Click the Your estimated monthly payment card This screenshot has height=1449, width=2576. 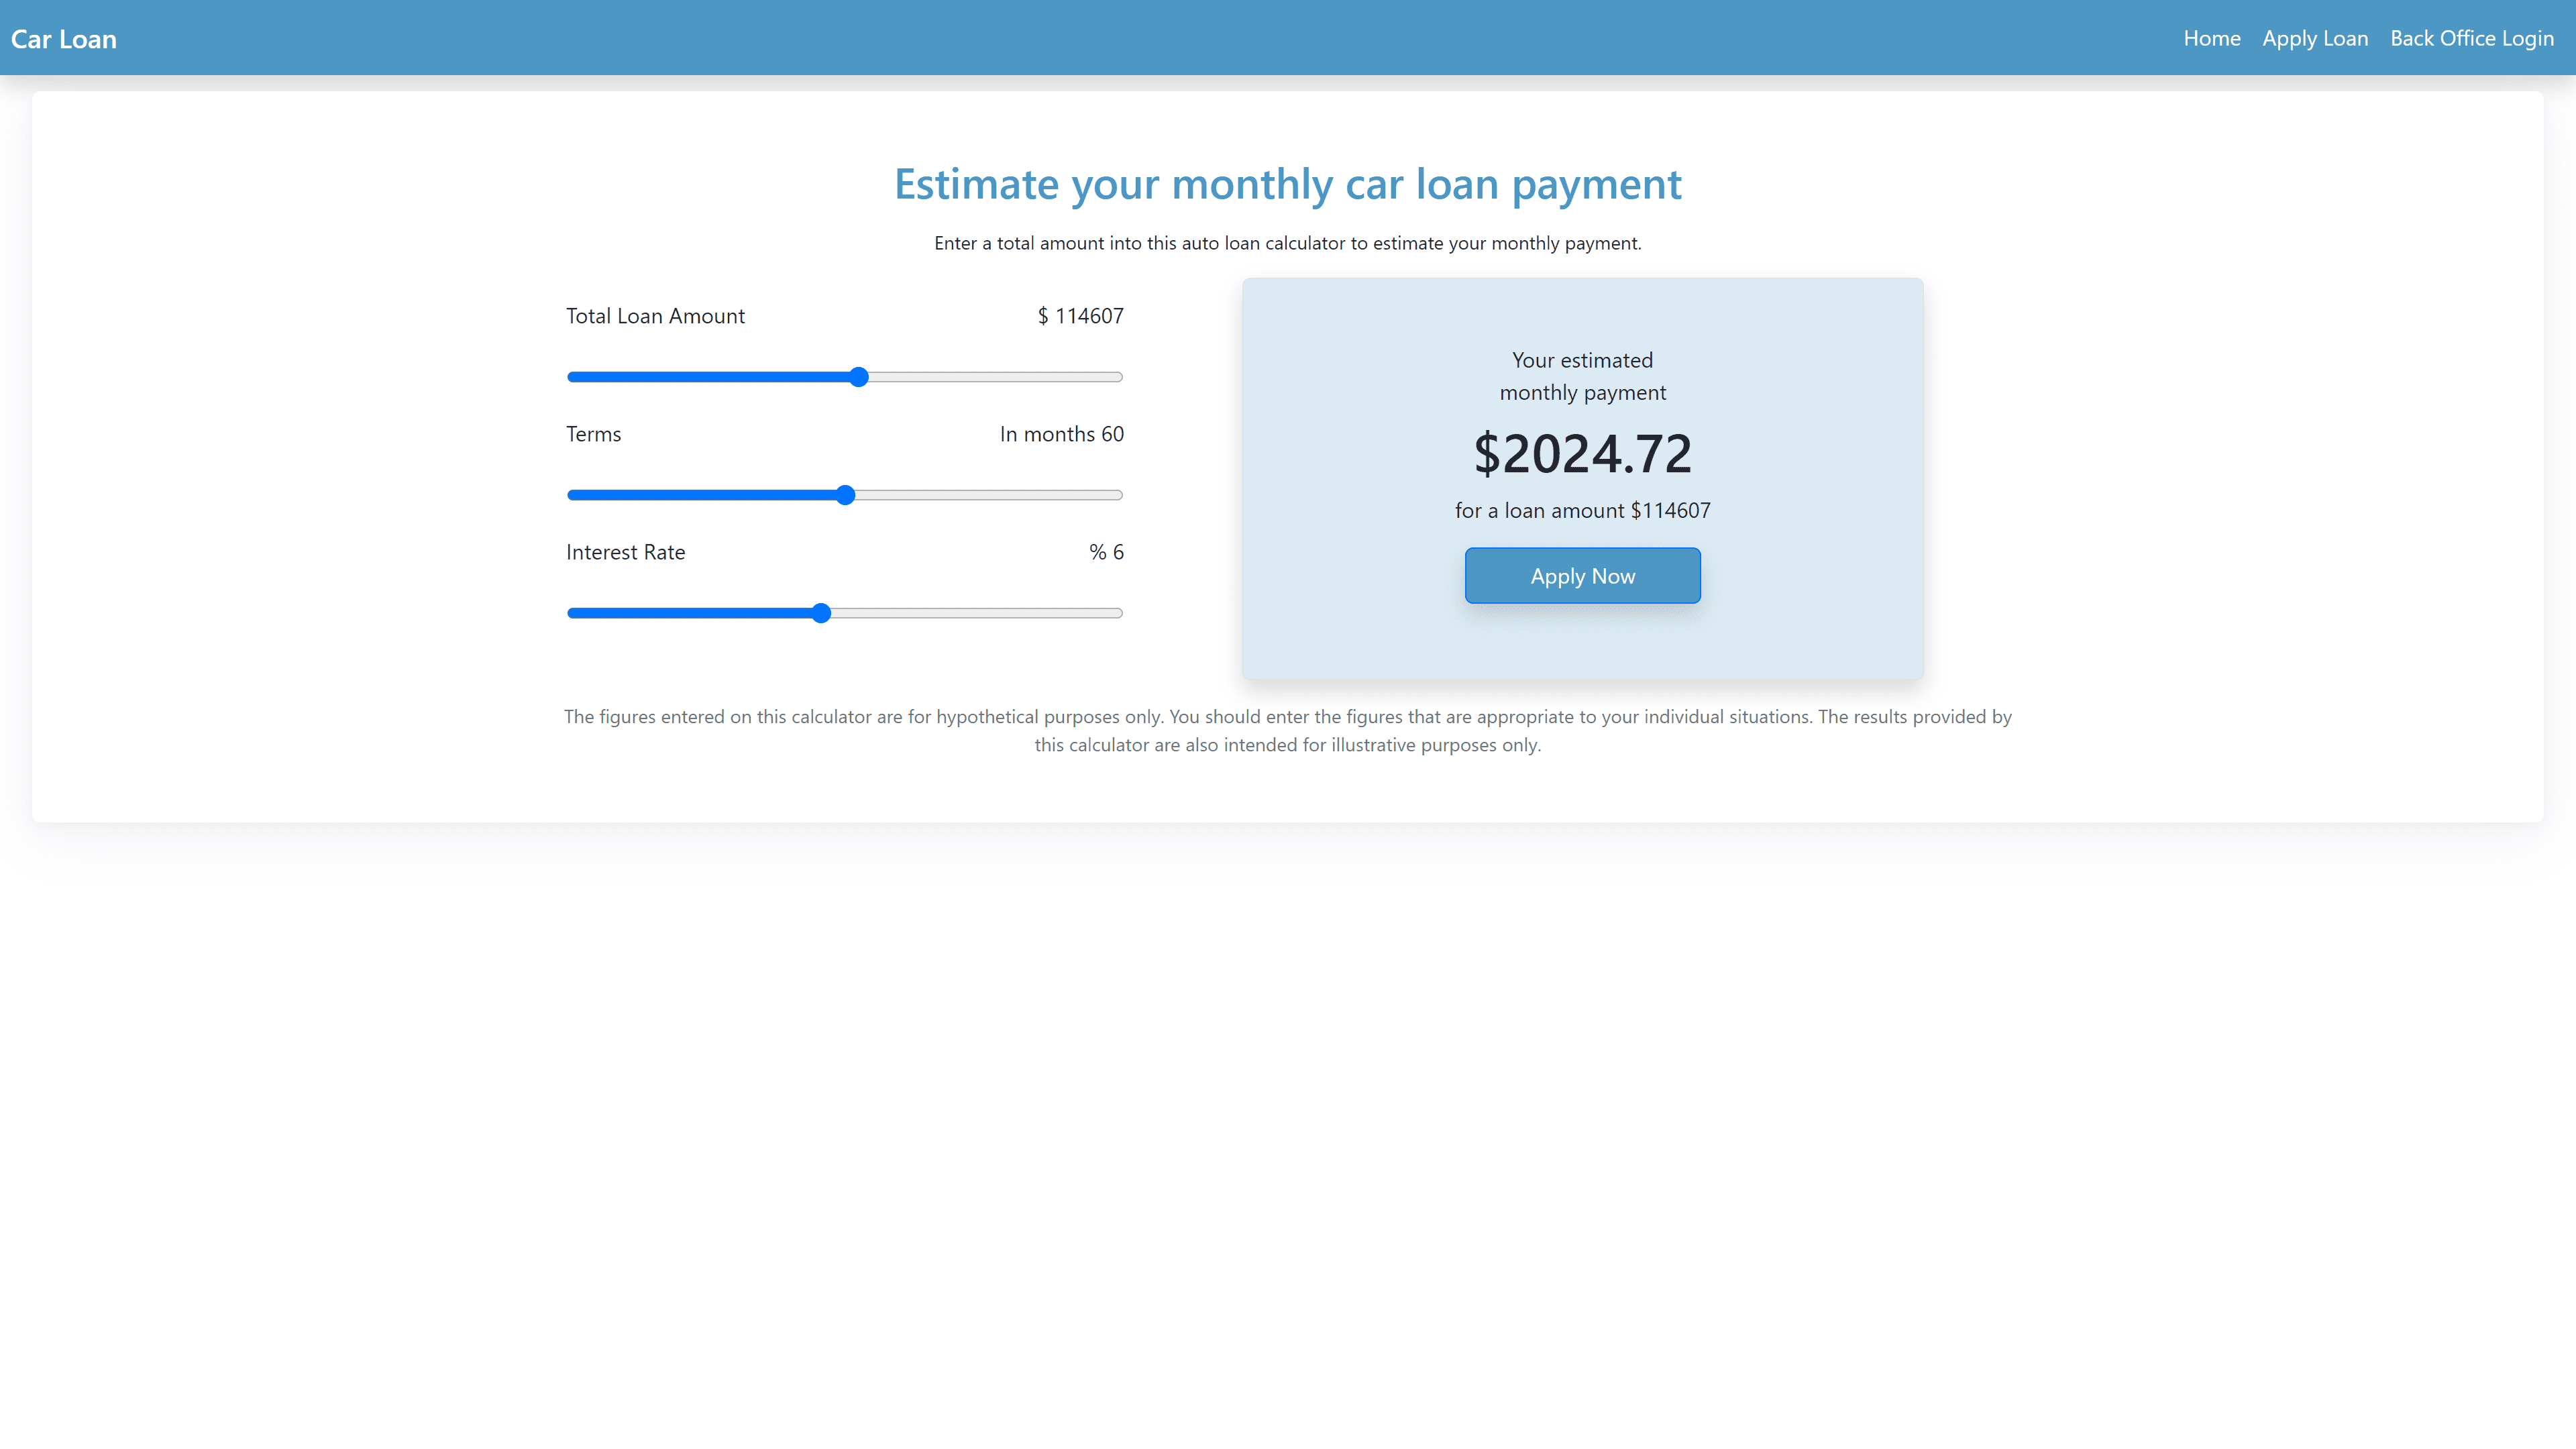pos(1582,478)
